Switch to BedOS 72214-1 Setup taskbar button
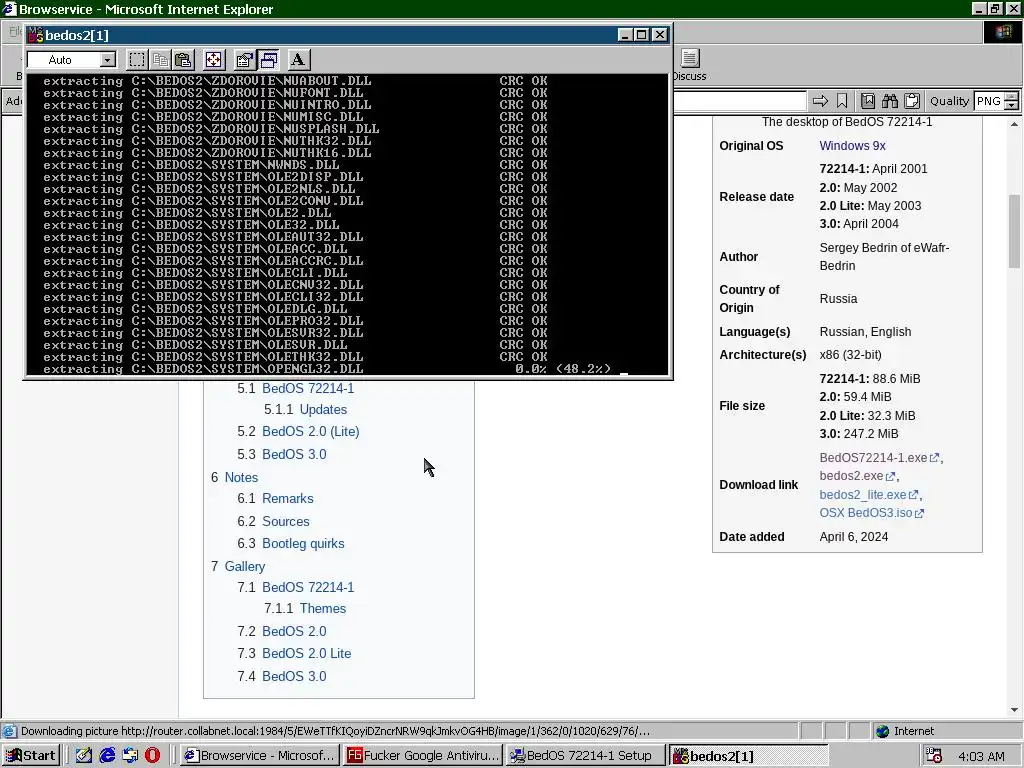 [585, 756]
